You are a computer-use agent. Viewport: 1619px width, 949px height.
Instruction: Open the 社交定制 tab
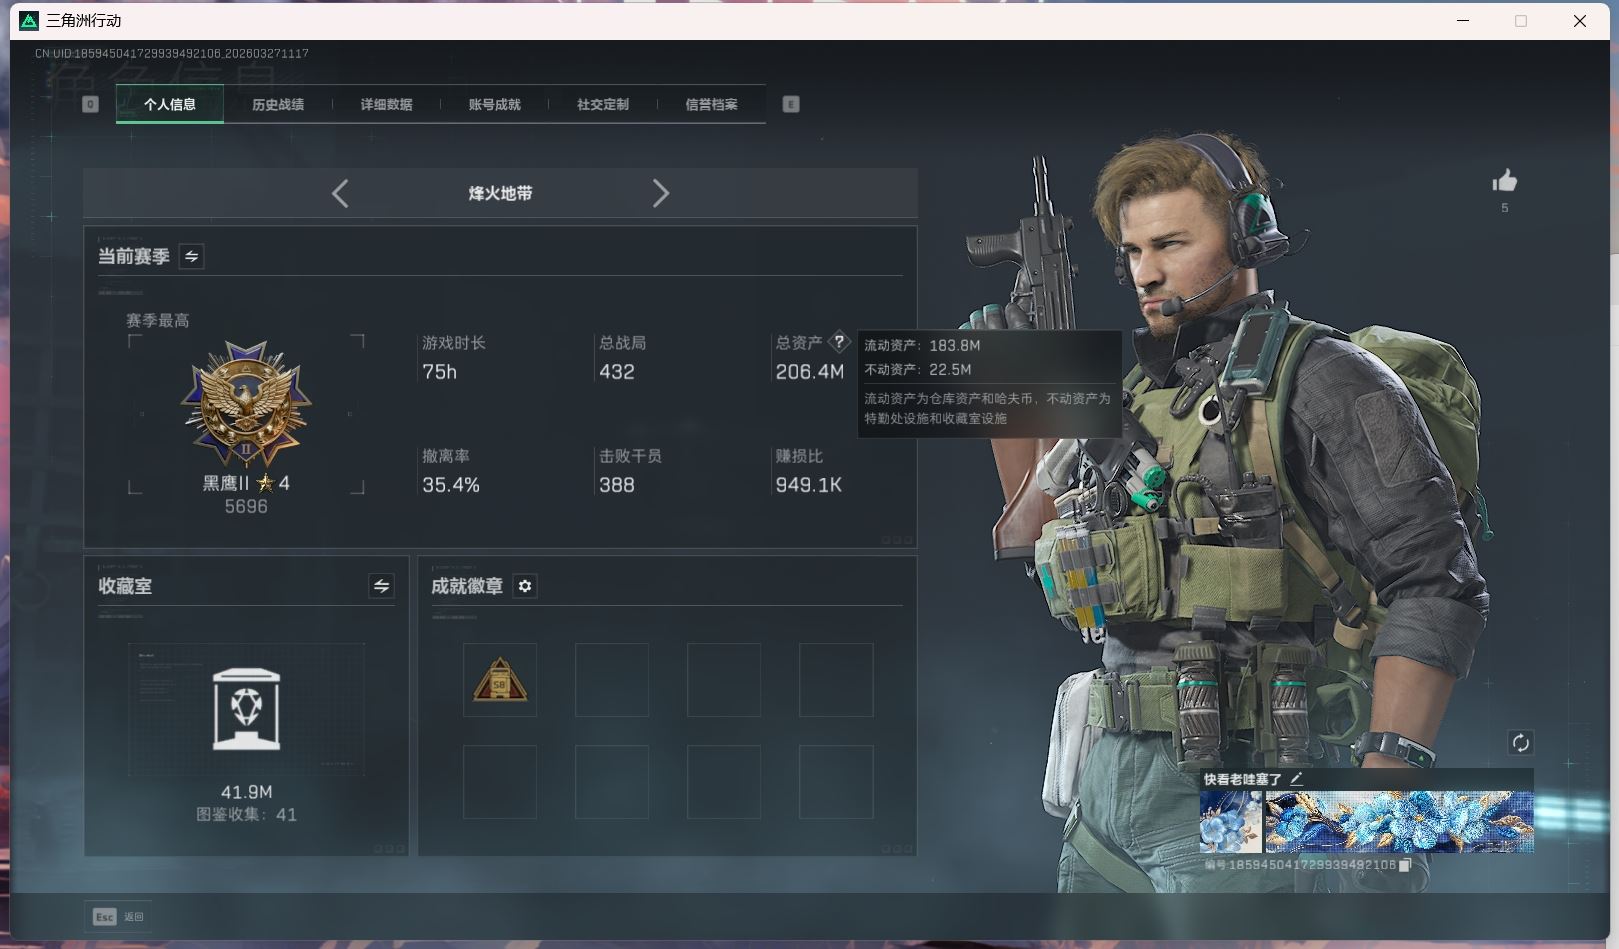pyautogui.click(x=602, y=104)
